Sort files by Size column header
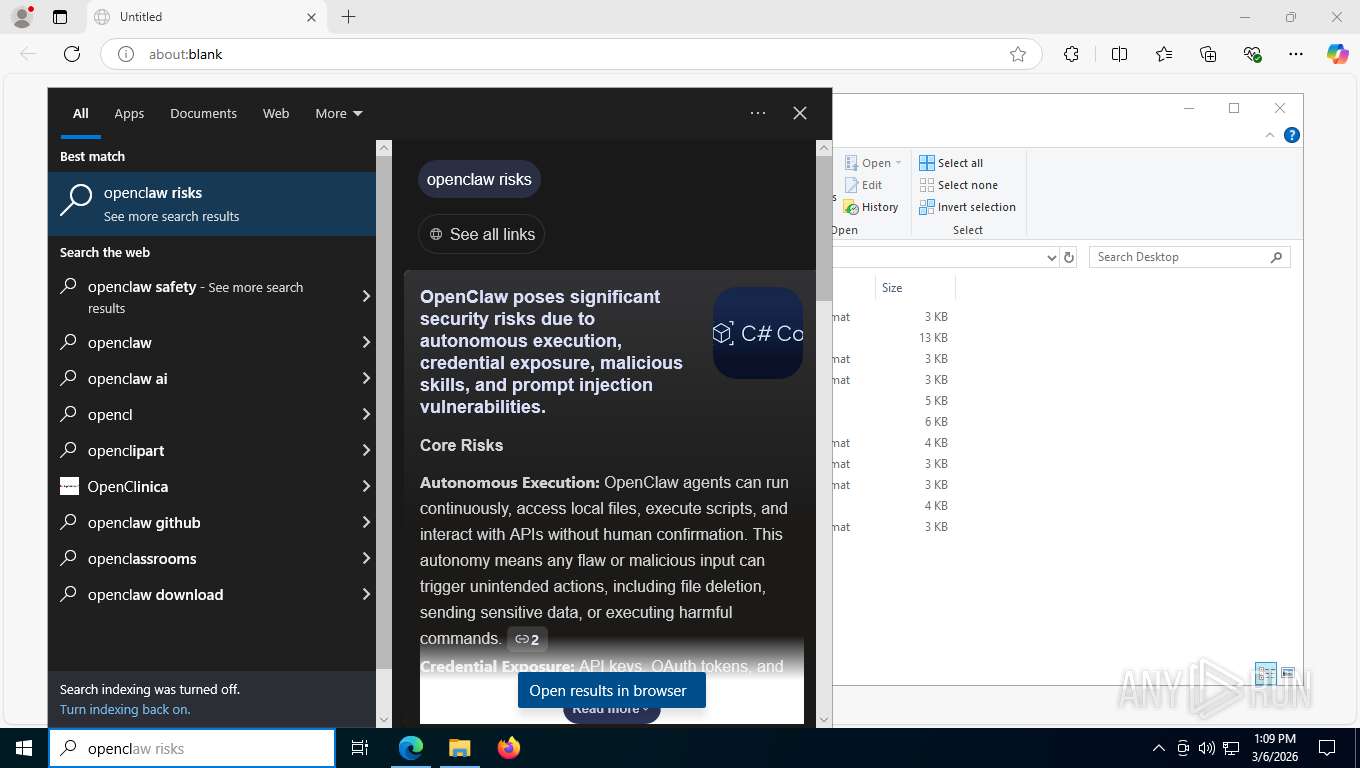This screenshot has width=1360, height=768. (x=915, y=287)
